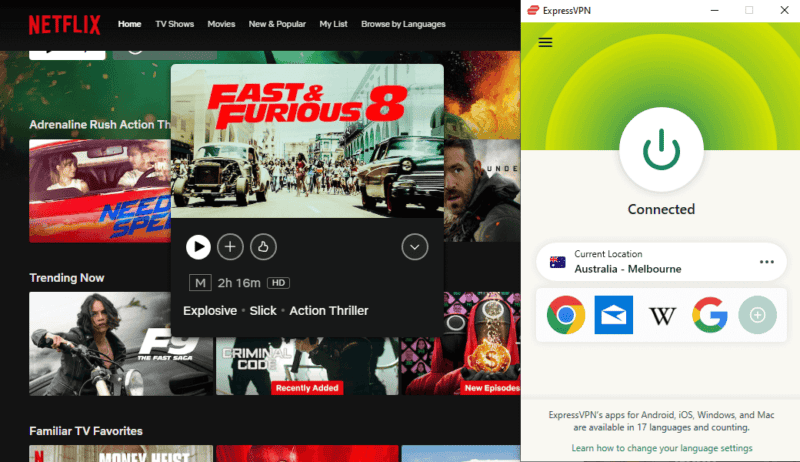800x462 pixels.
Task: Play Fast & Furious 8
Action: 198,247
